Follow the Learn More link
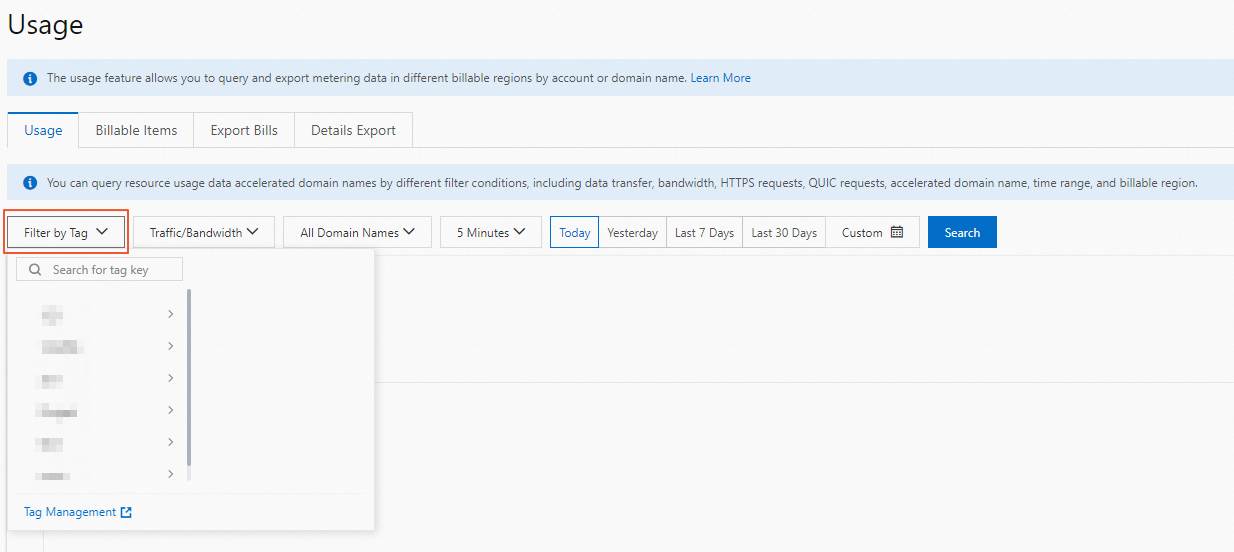Screen dimensions: 1234x552 [720, 77]
